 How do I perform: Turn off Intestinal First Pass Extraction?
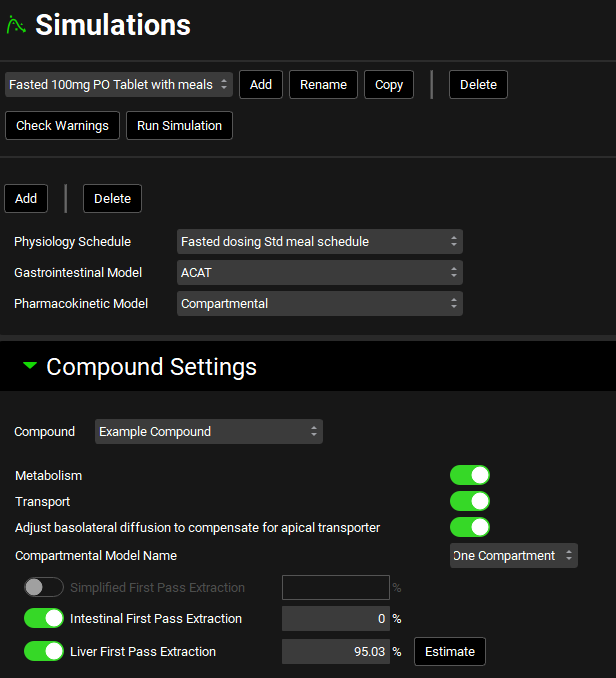point(44,619)
